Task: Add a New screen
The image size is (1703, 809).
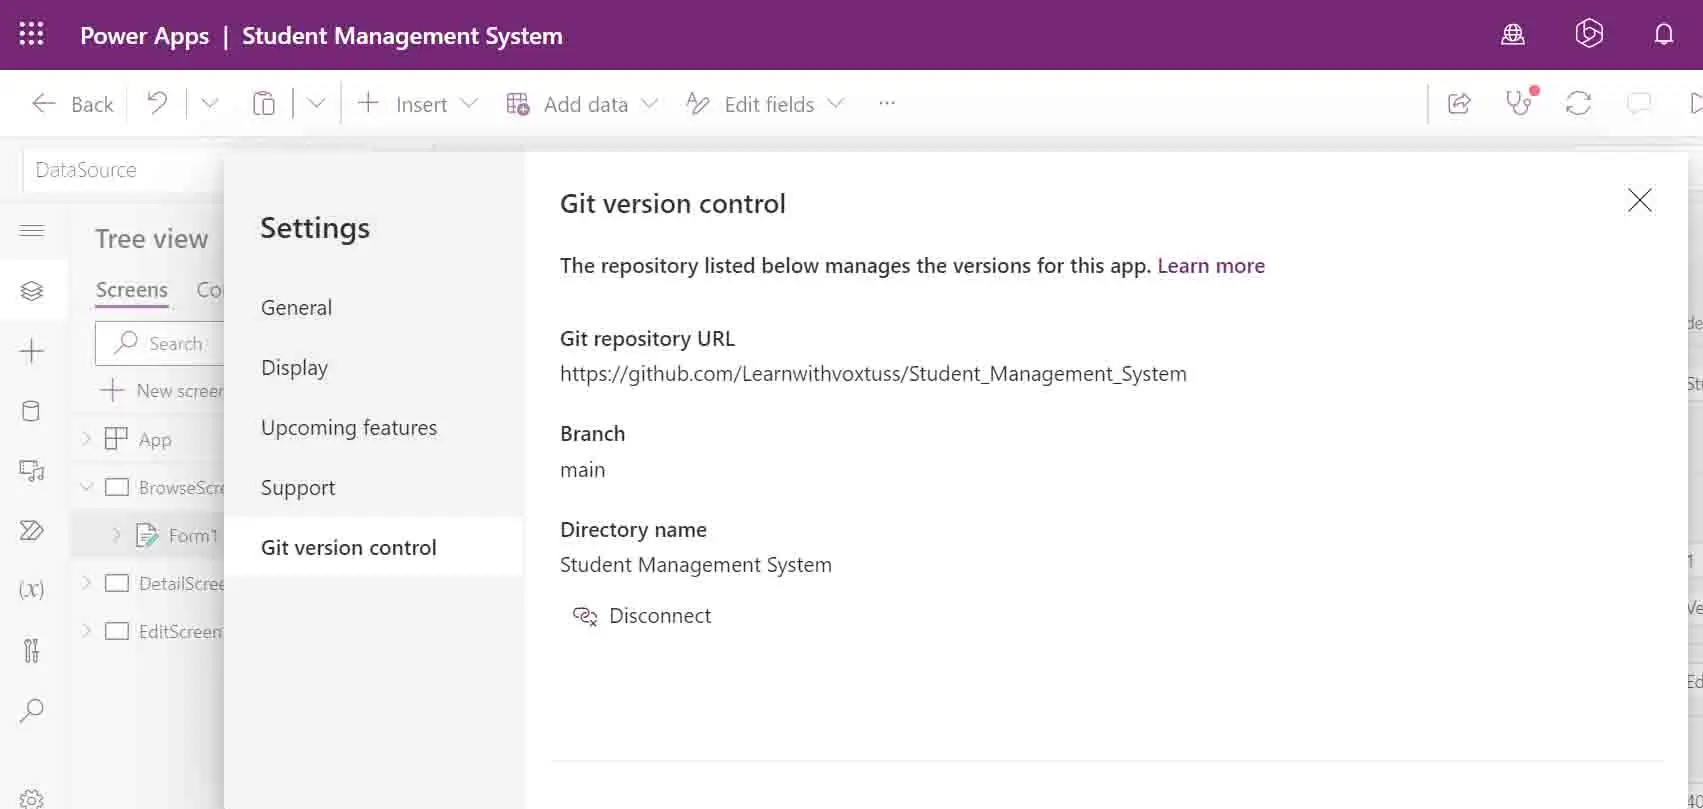Action: point(162,391)
